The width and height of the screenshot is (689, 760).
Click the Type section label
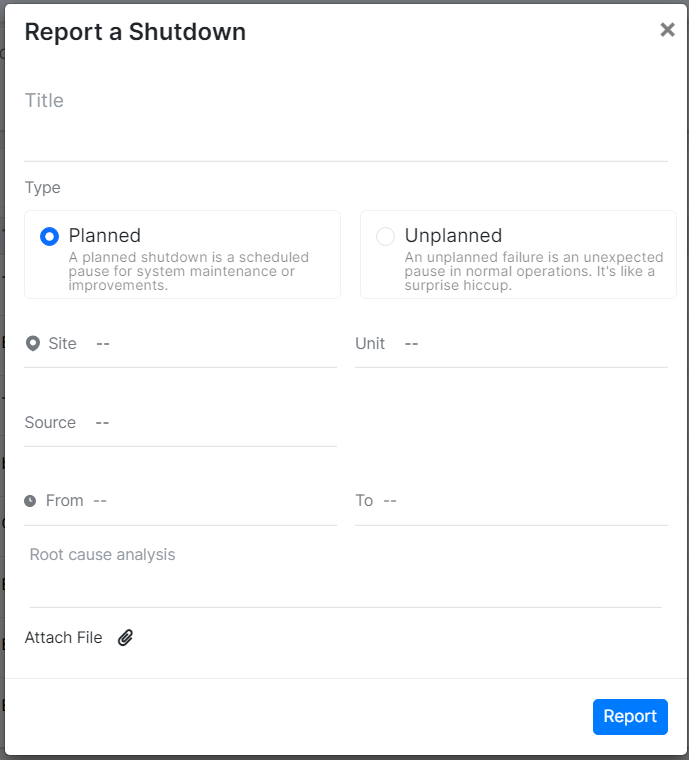[43, 188]
